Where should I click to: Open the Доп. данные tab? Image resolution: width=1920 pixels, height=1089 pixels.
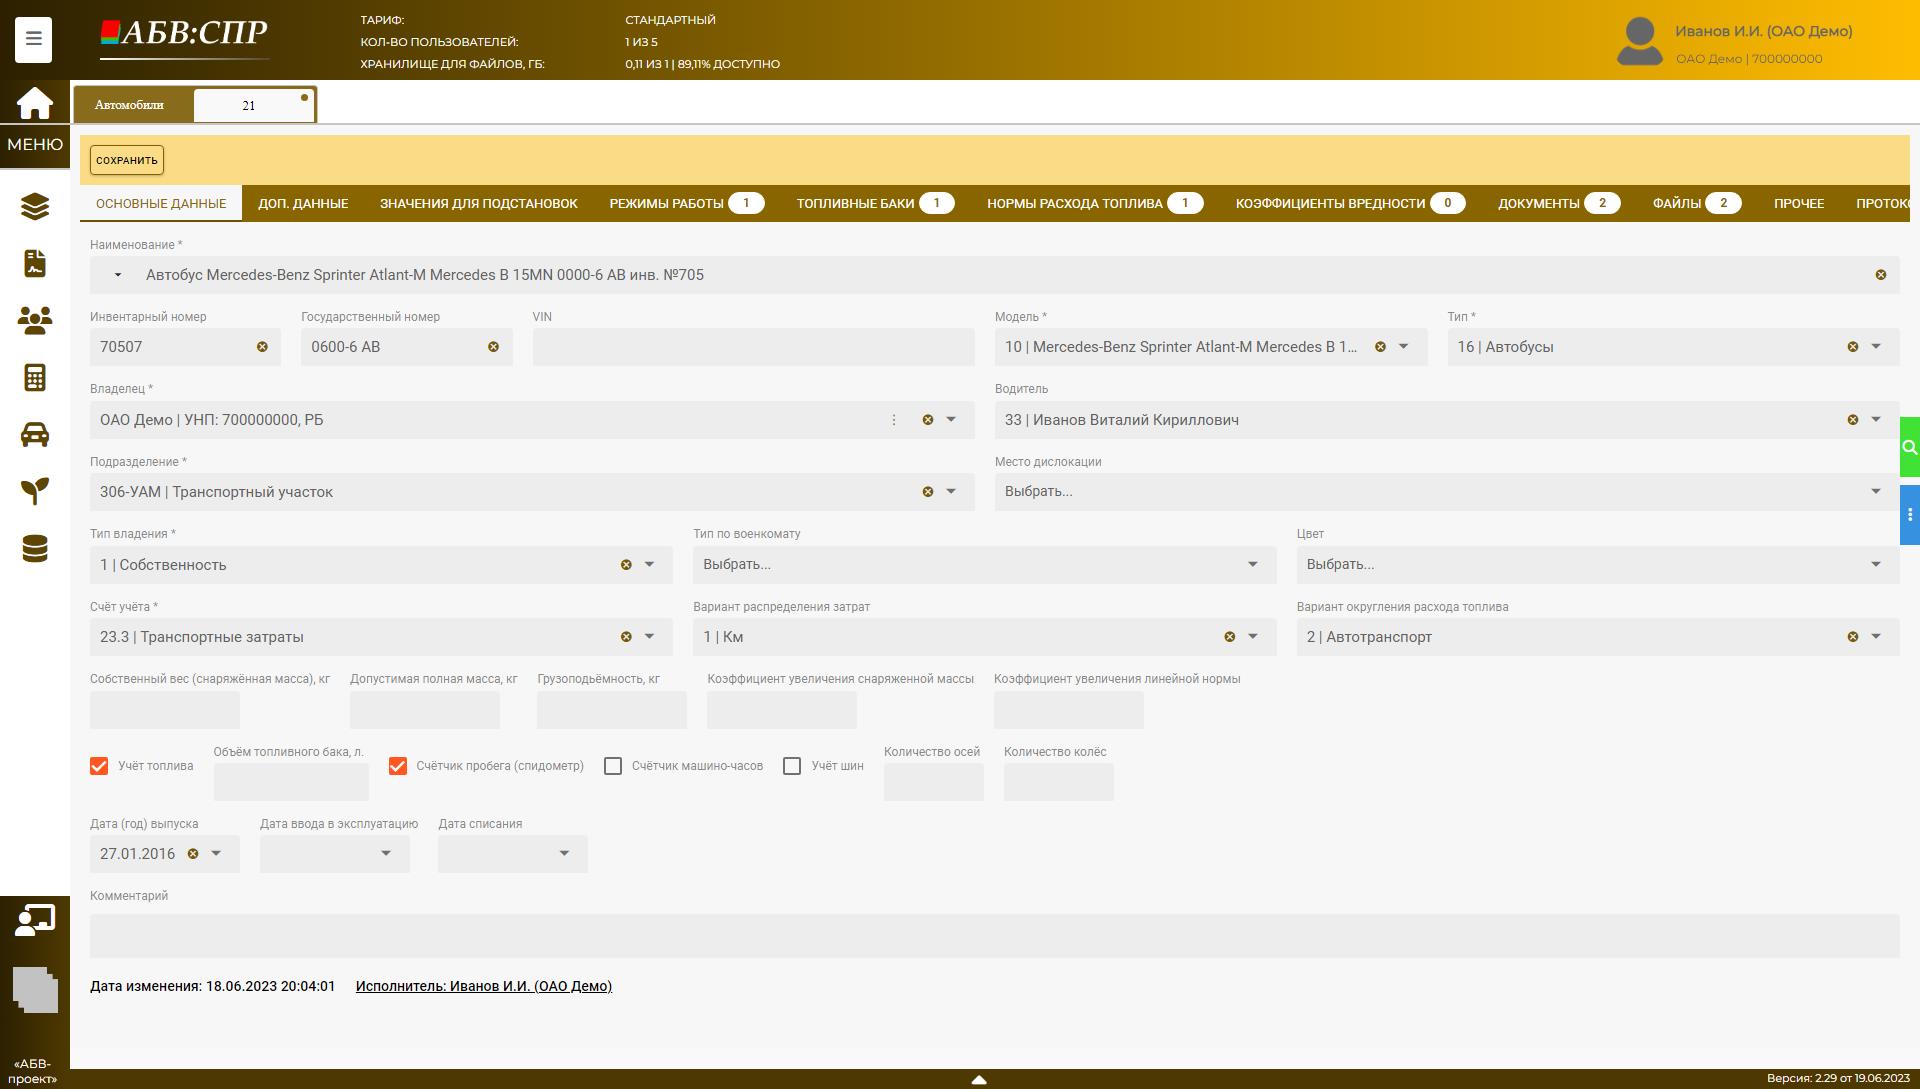(x=303, y=203)
